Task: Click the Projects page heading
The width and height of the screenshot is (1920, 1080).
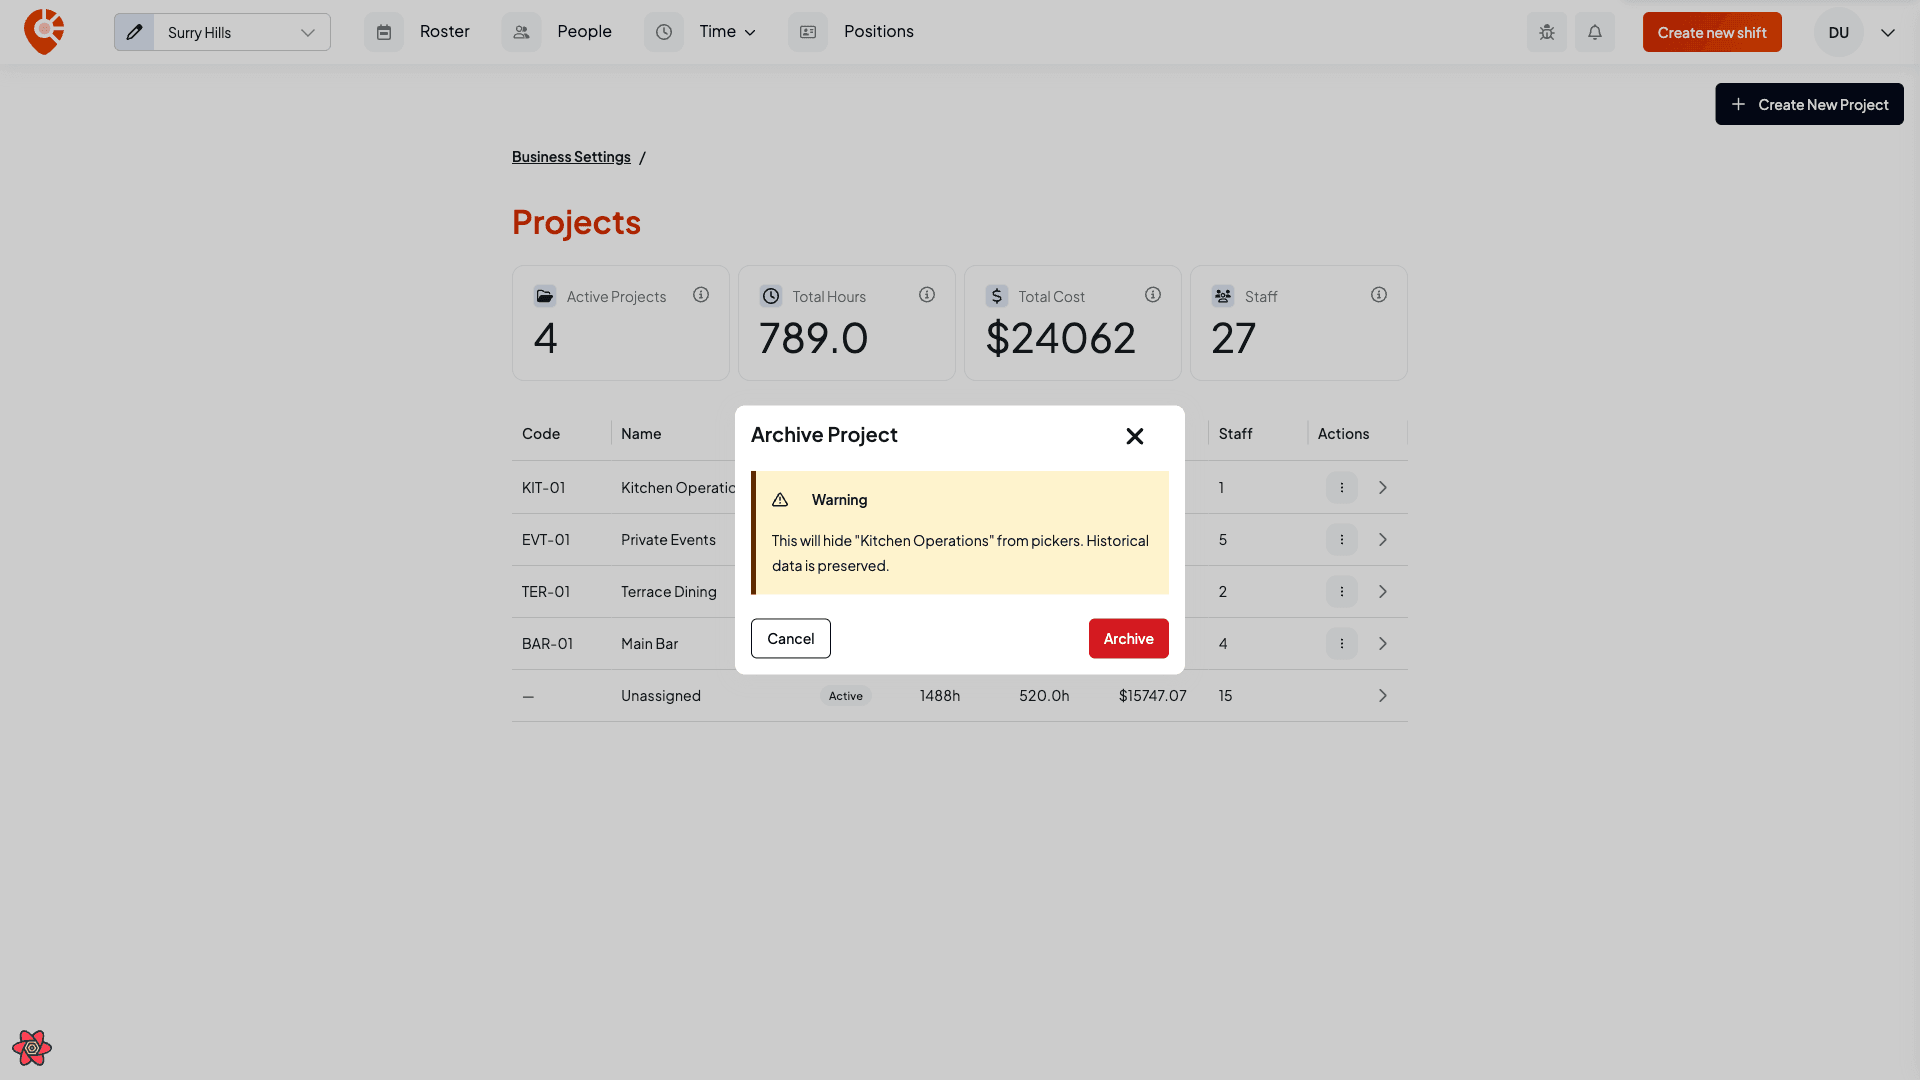Action: [x=576, y=222]
